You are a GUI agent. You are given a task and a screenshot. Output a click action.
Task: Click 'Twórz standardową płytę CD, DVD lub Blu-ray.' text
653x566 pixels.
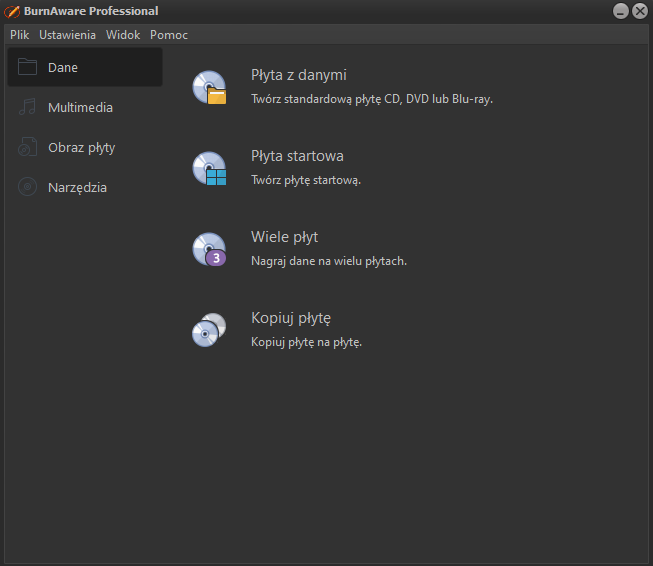372,99
